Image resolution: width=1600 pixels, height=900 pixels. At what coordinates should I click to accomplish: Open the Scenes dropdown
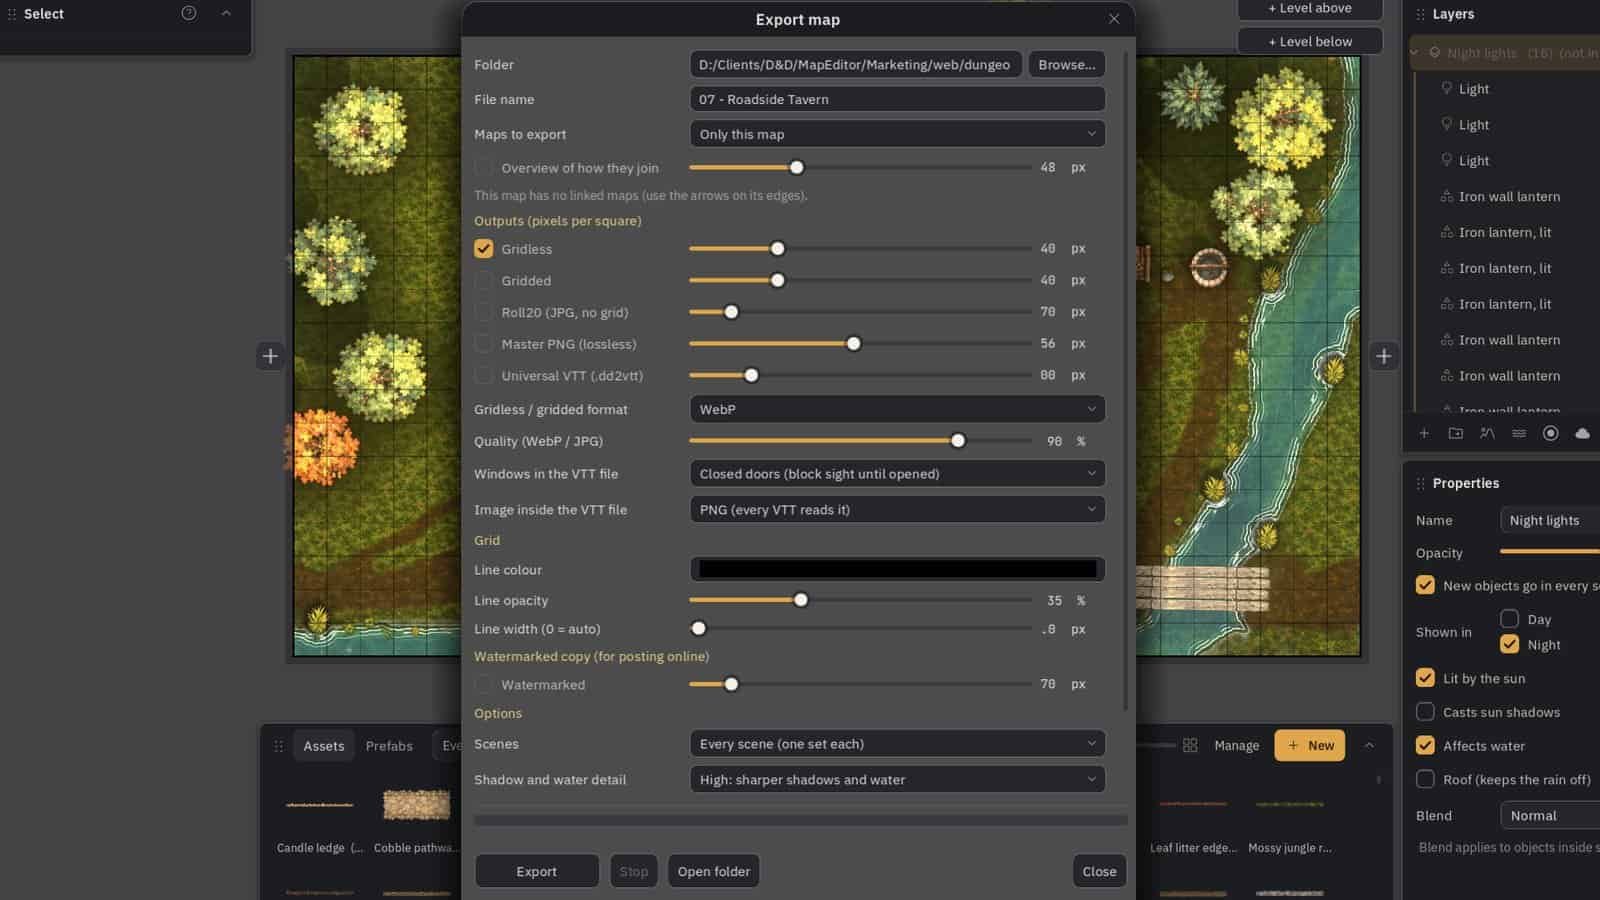[897, 744]
